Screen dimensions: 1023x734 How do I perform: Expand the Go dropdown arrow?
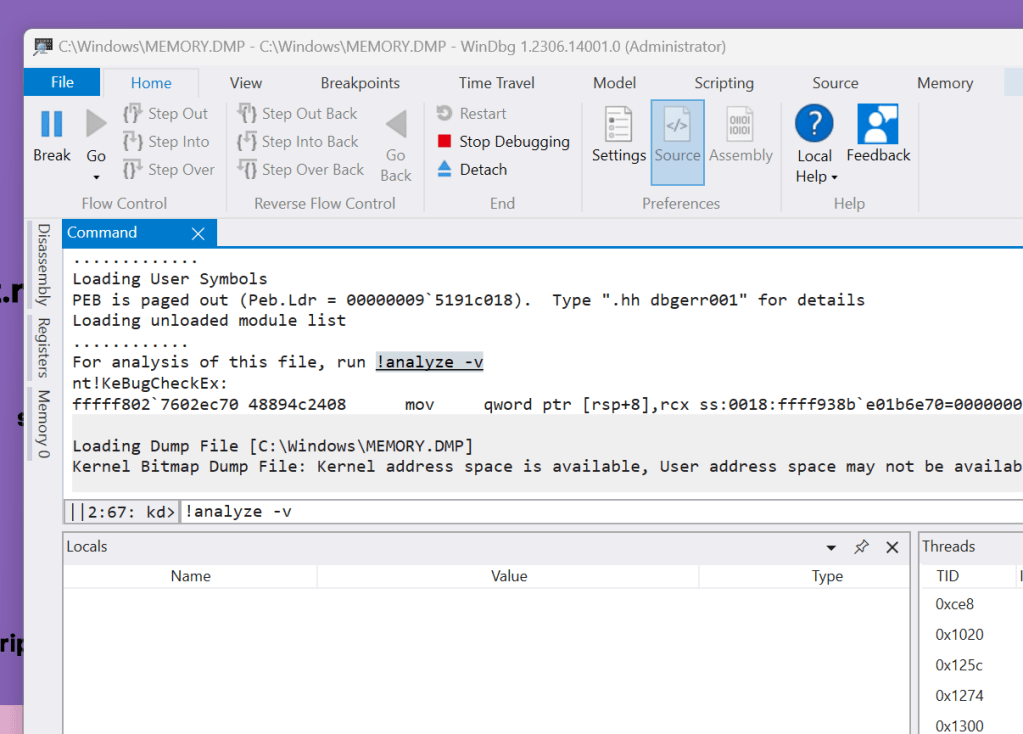[96, 177]
